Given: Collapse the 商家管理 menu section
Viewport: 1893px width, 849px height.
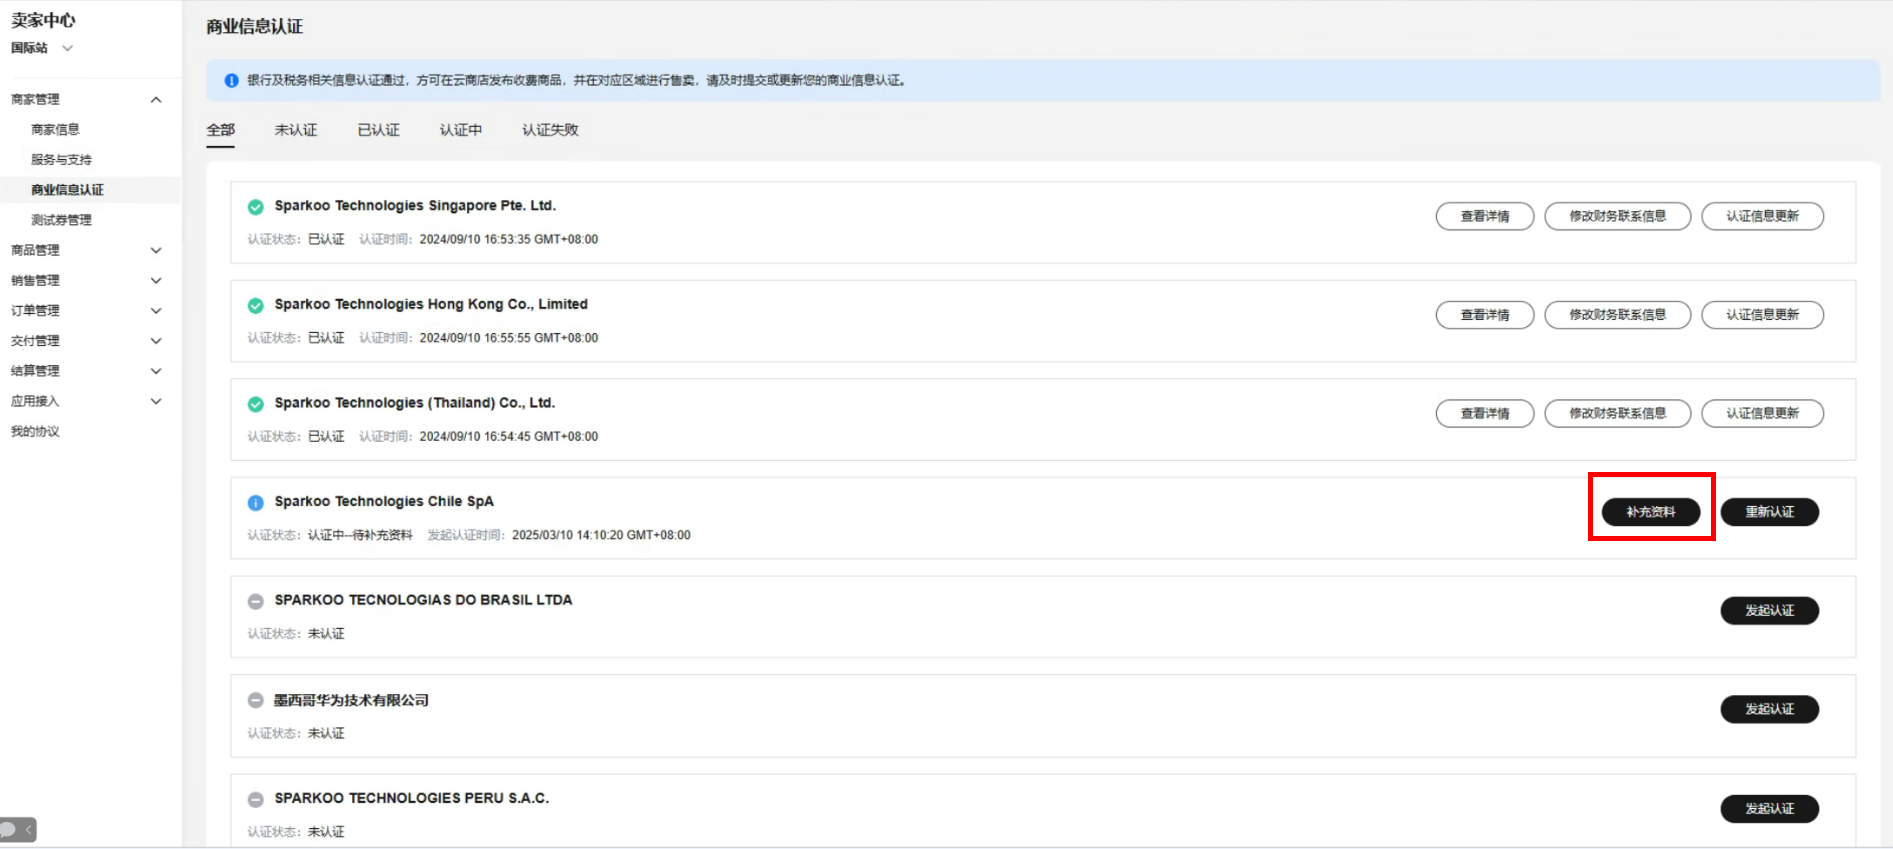Looking at the screenshot, I should 156,99.
